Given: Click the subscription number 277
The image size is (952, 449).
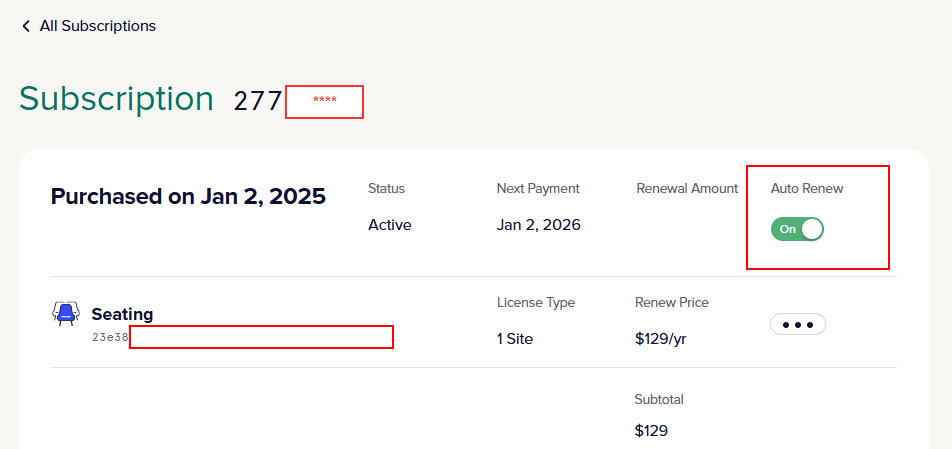Looking at the screenshot, I should [258, 101].
